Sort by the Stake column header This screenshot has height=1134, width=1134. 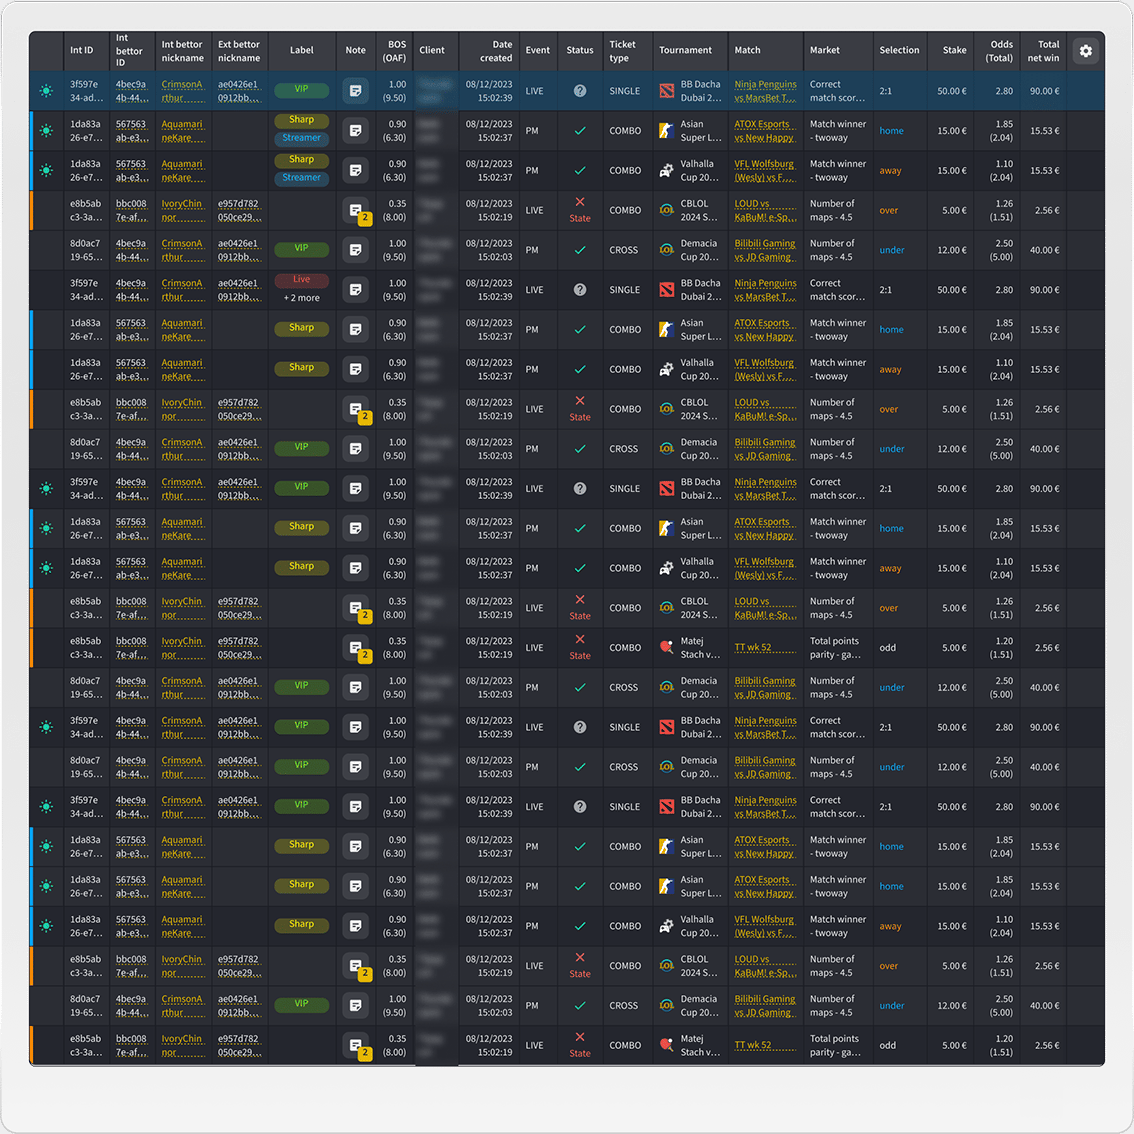point(954,50)
